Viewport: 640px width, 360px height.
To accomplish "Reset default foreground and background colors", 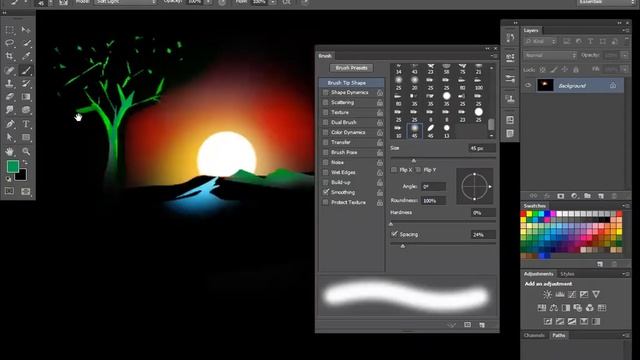I will [9, 179].
